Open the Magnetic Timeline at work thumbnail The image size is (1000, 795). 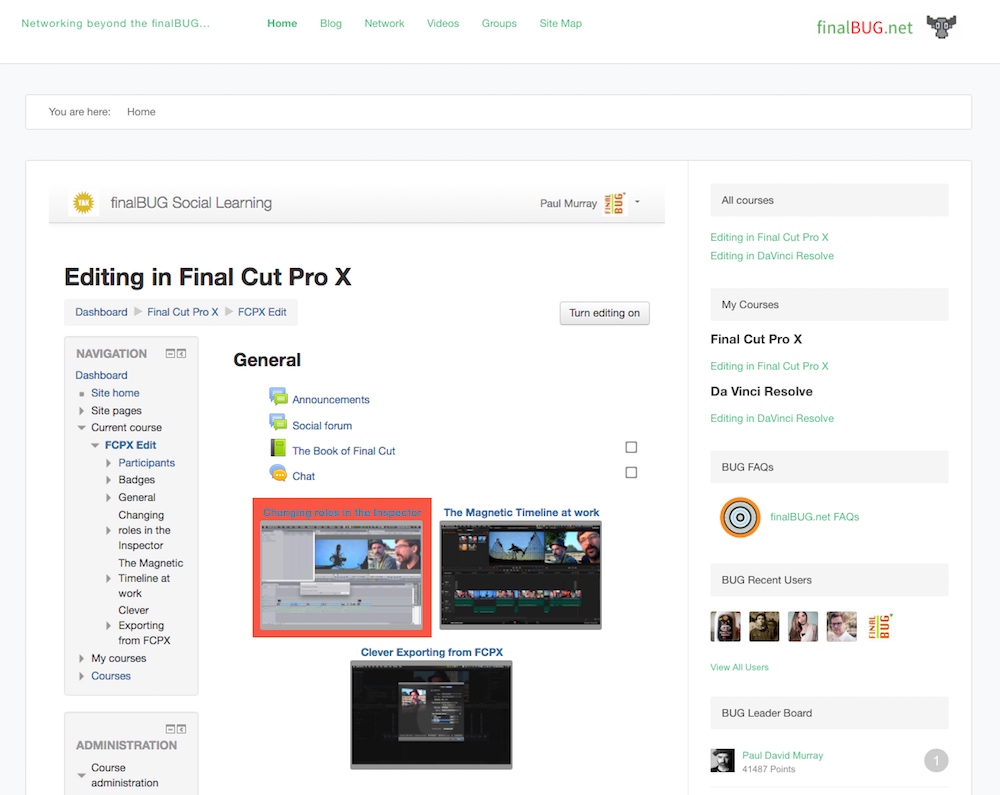coord(521,574)
